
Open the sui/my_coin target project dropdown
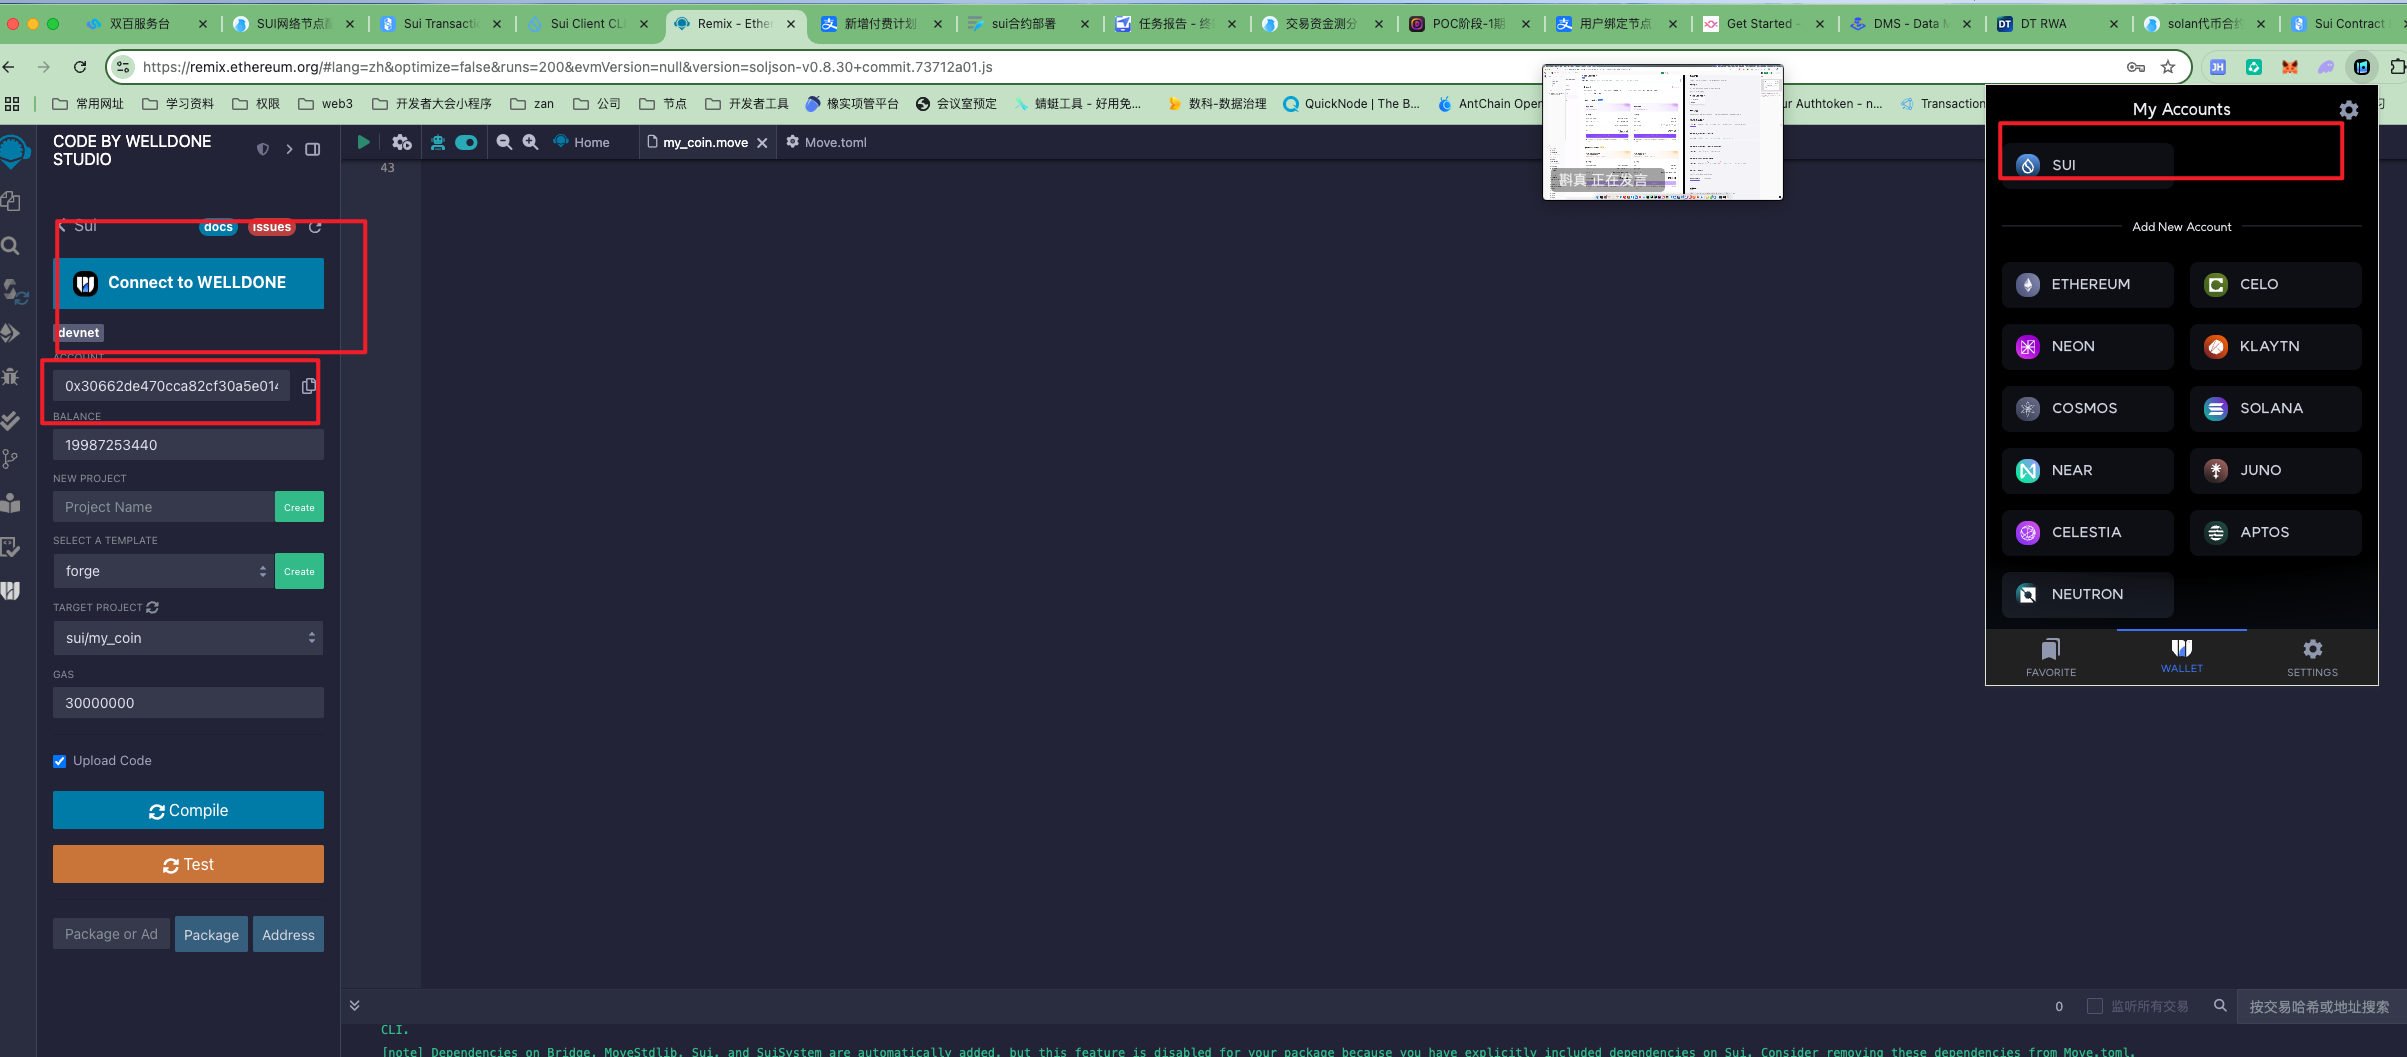tap(188, 638)
